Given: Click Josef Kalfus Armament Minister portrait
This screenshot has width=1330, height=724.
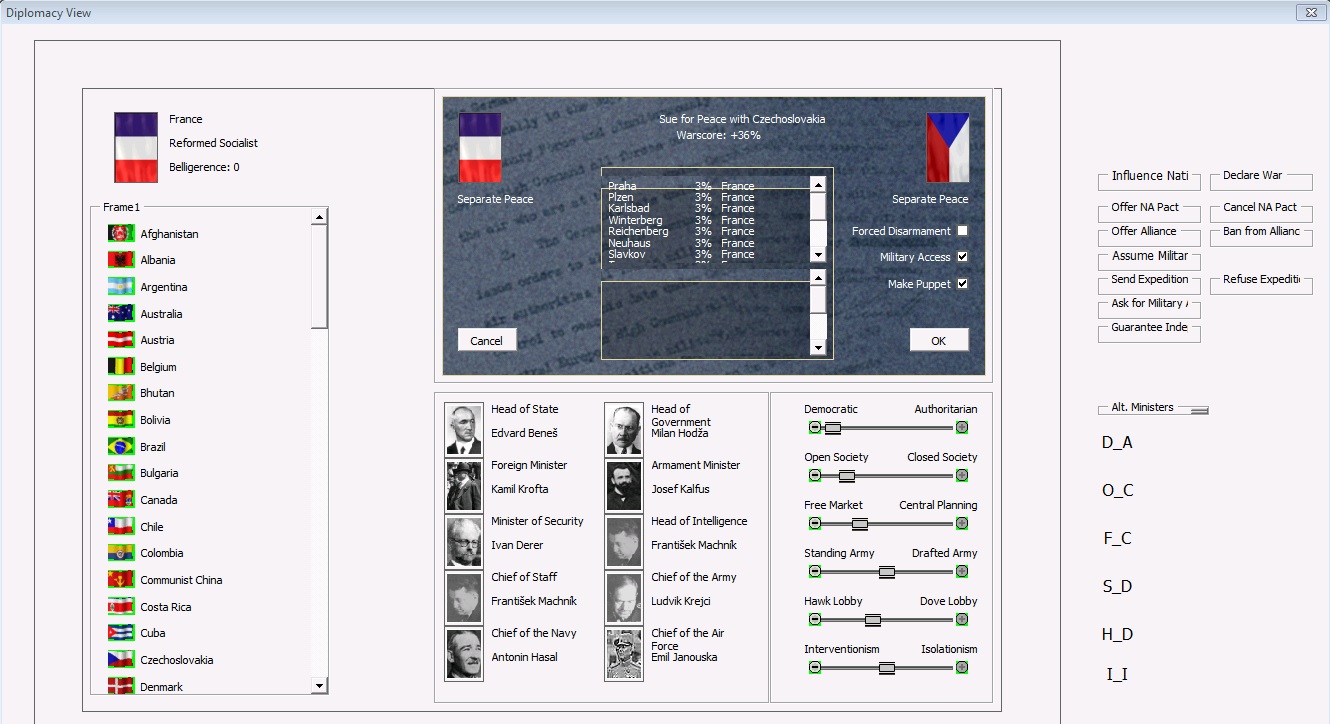Looking at the screenshot, I should (624, 486).
